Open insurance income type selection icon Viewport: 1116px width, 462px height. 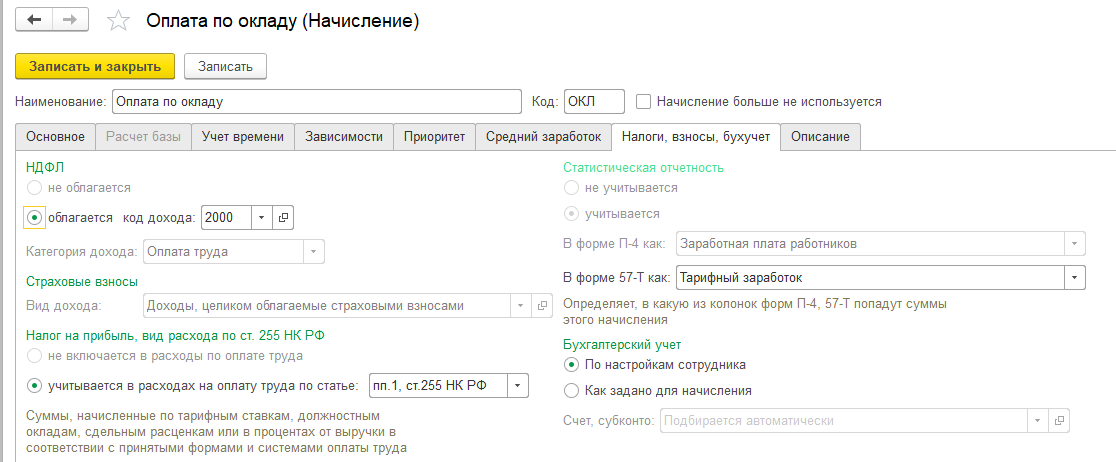(543, 305)
